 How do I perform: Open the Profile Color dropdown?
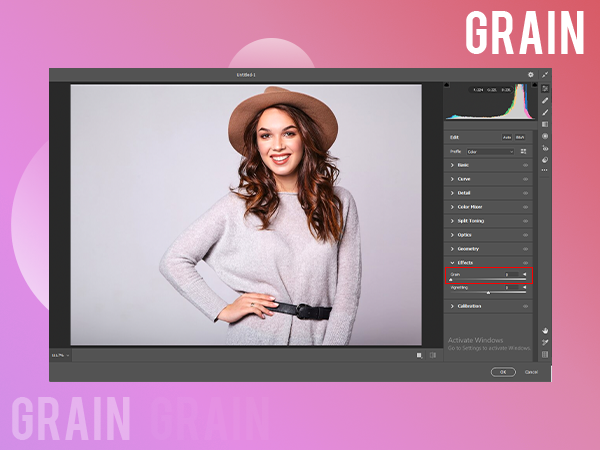pos(490,152)
